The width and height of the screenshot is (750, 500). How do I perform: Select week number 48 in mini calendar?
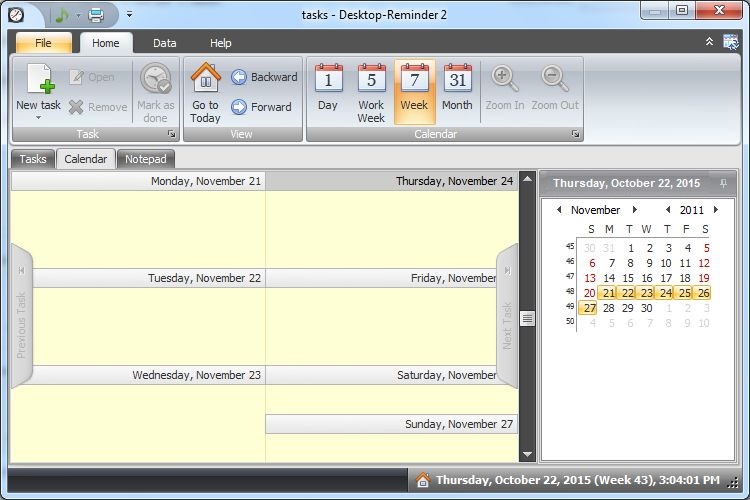pos(570,291)
